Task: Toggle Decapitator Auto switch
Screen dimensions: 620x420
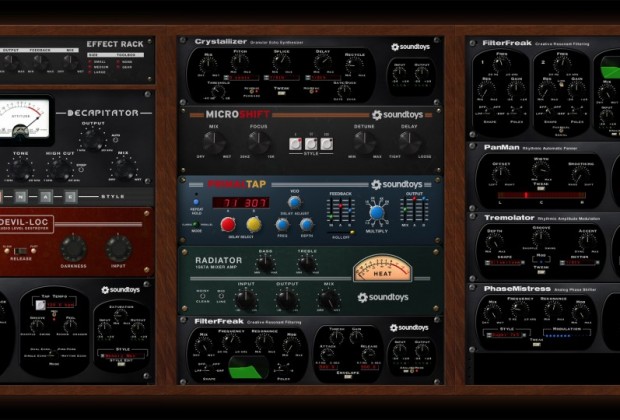Action: [115, 140]
